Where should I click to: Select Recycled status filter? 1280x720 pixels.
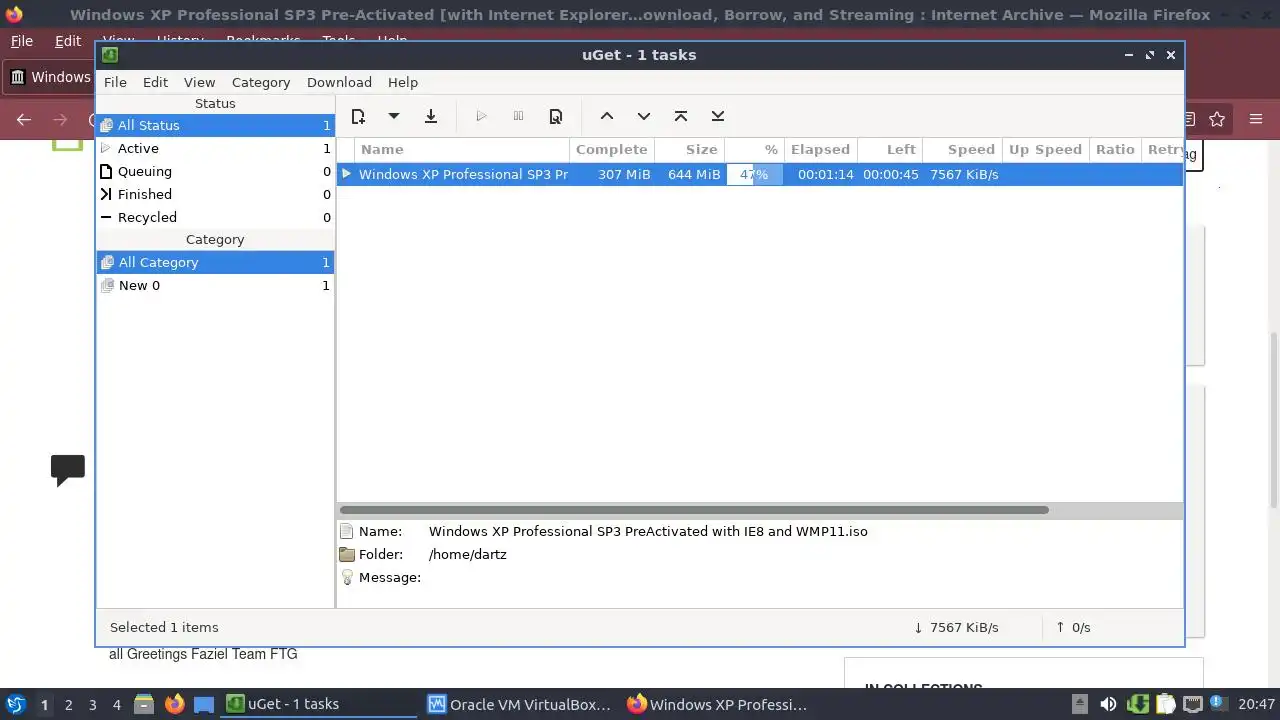215,217
